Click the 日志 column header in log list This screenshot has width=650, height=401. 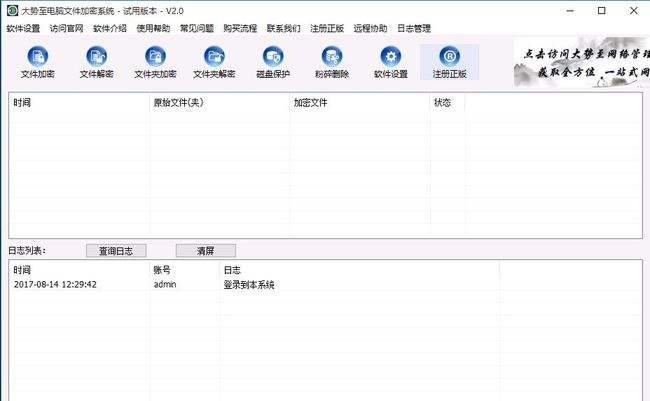[x=359, y=270]
